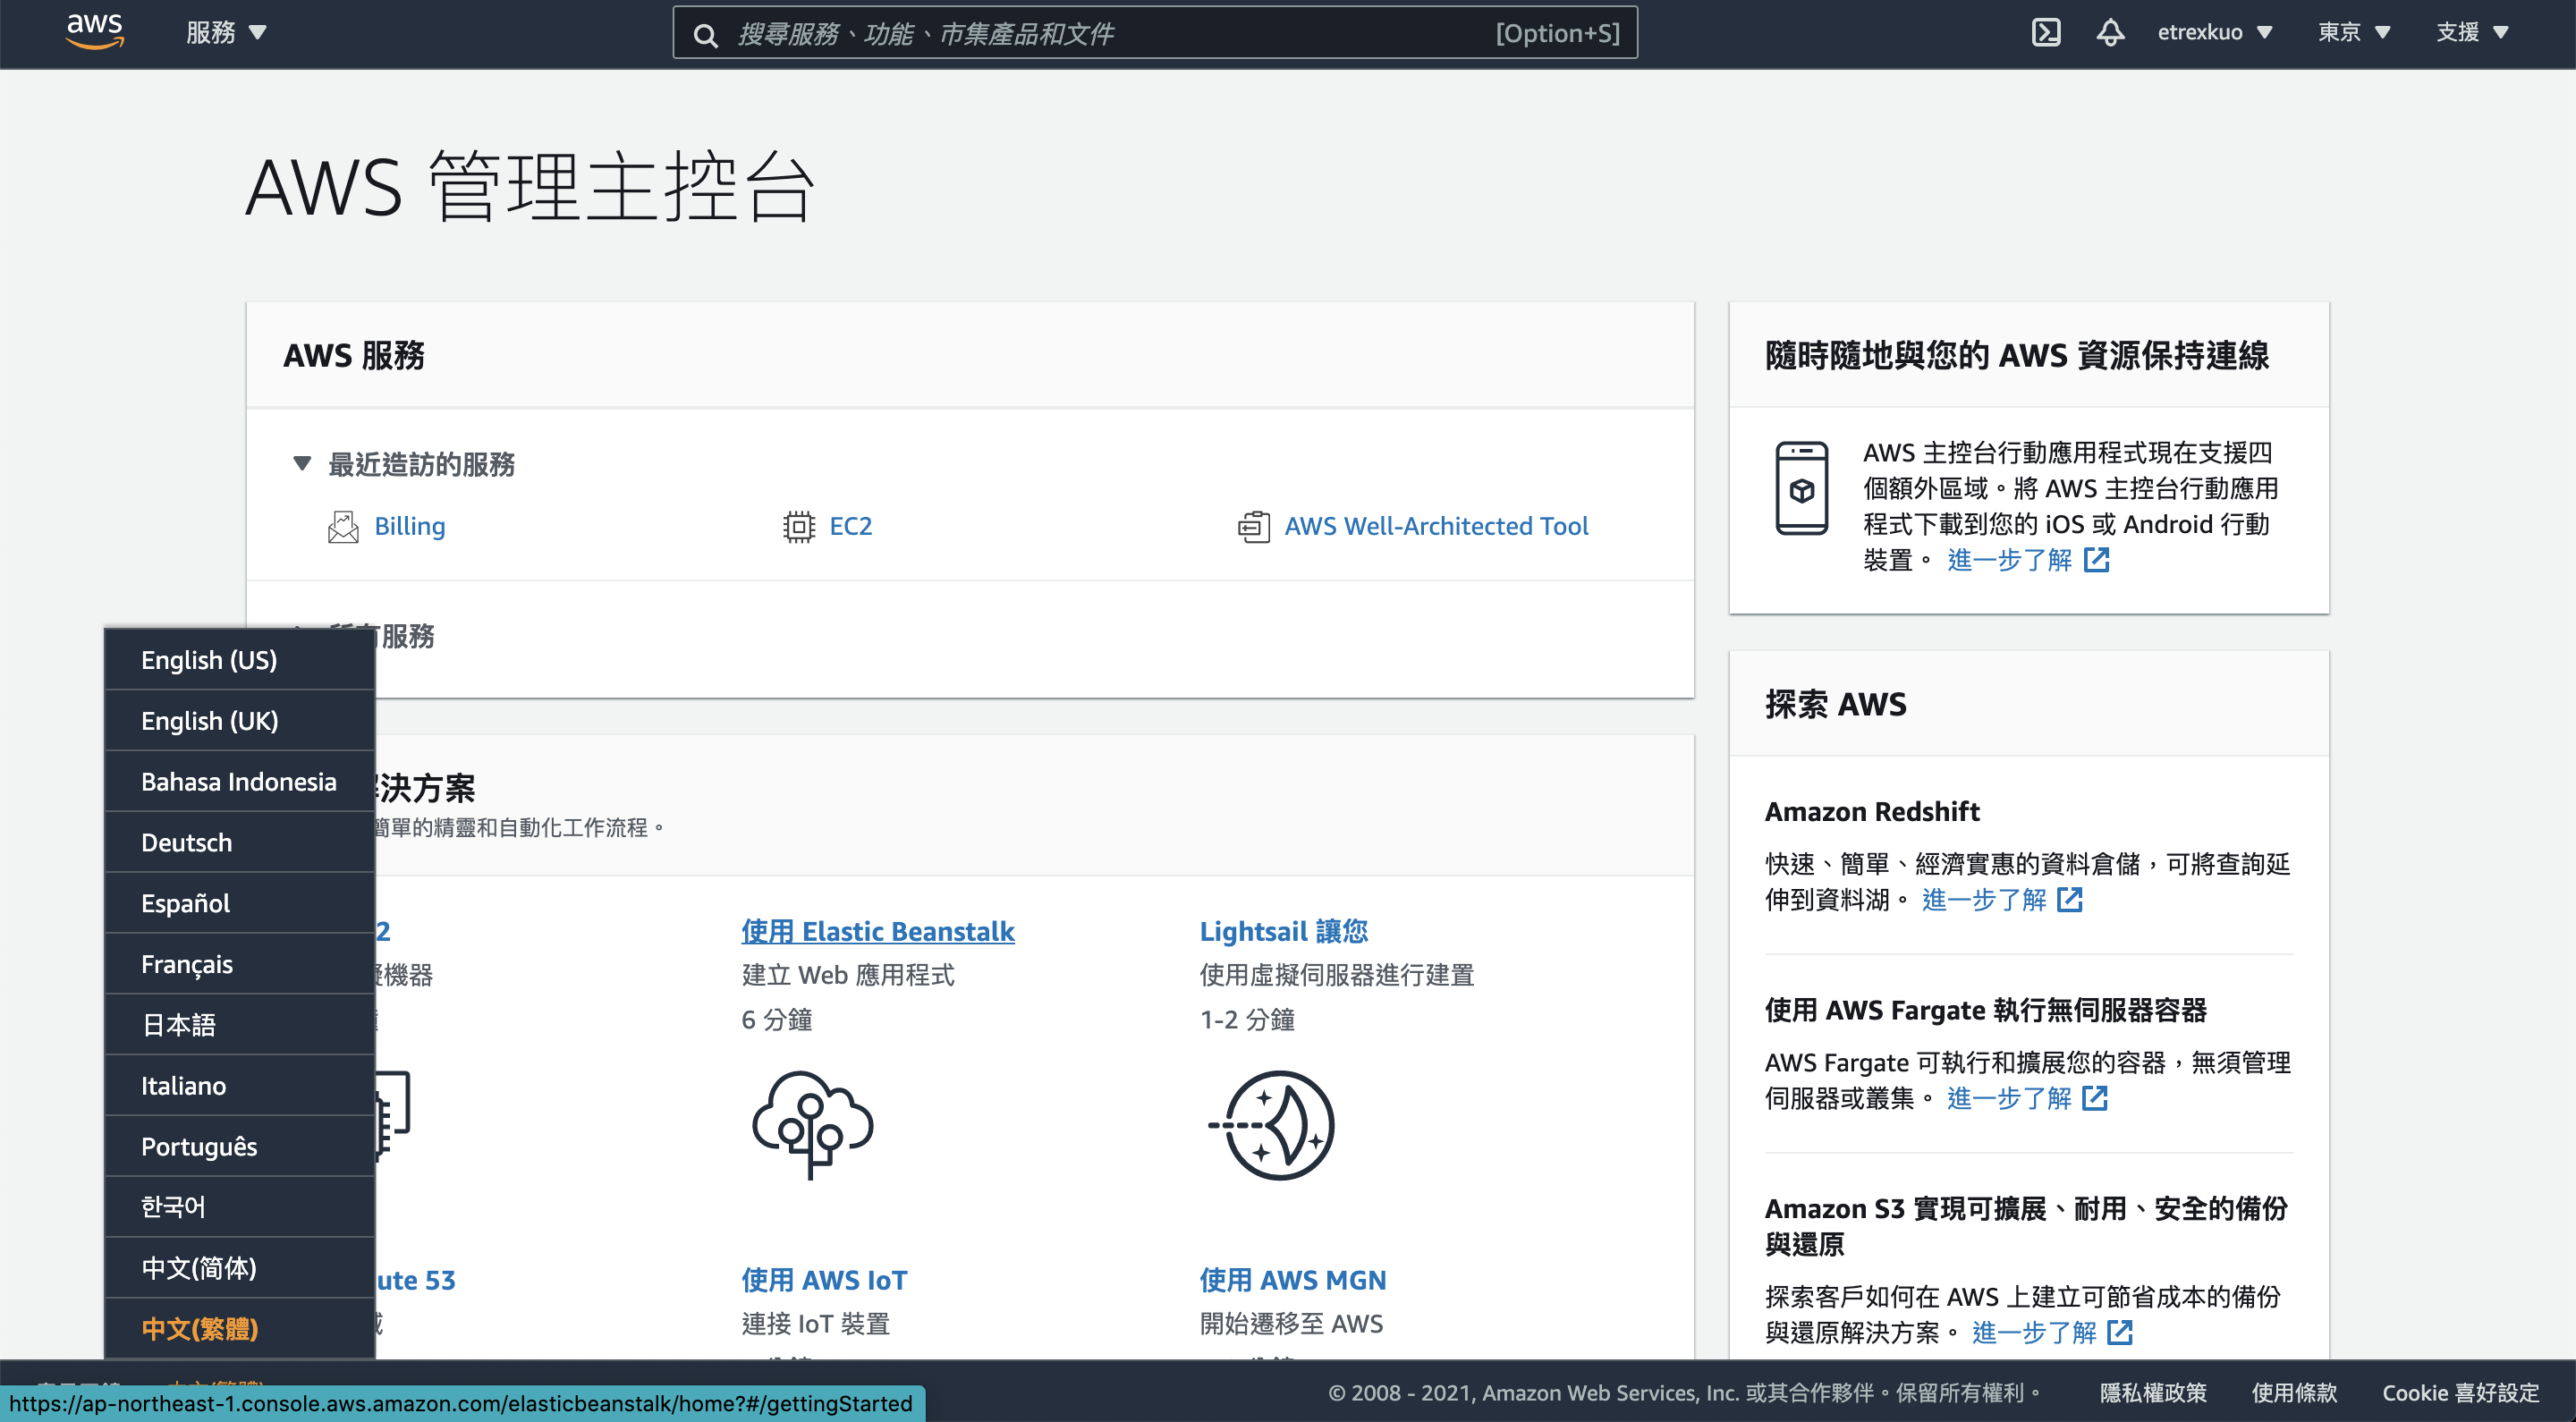This screenshot has height=1422, width=2576.
Task: Select 한국어 language
Action: [240, 1207]
